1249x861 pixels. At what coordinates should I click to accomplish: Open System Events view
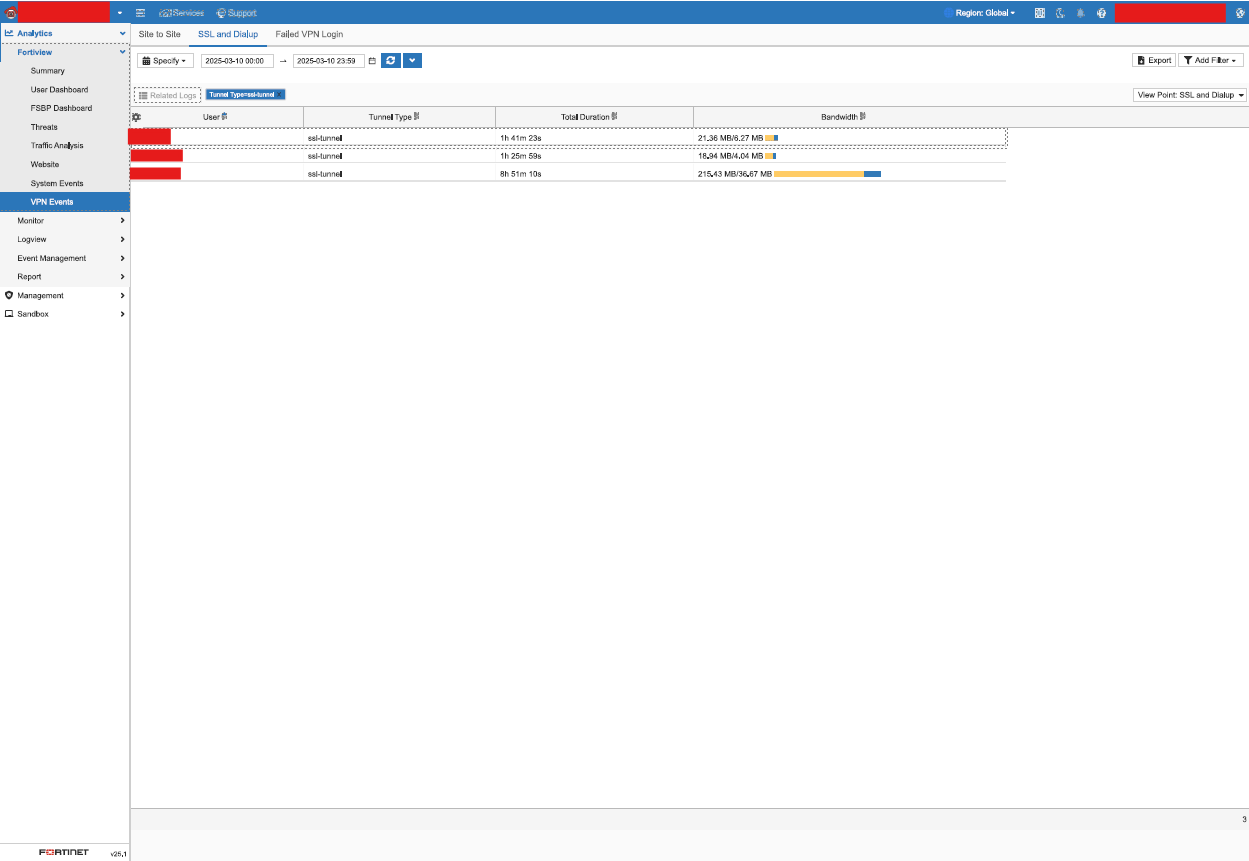pyautogui.click(x=57, y=183)
